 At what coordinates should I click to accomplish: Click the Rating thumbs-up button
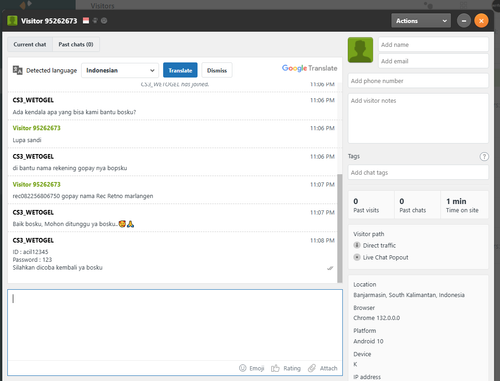pos(286,368)
